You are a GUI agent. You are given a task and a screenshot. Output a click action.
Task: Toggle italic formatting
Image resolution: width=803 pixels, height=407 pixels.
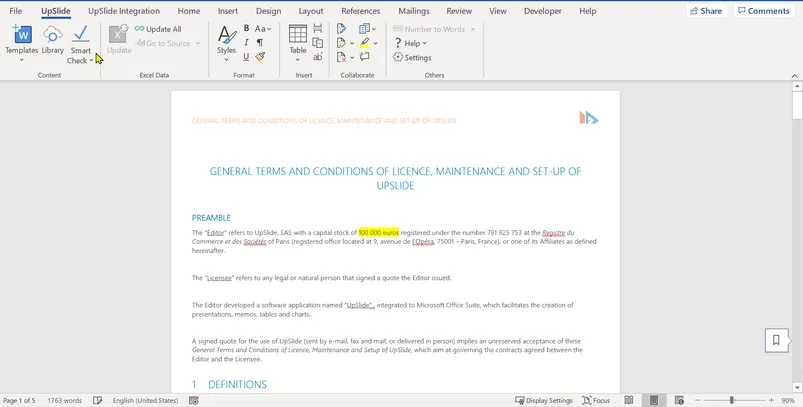point(246,42)
